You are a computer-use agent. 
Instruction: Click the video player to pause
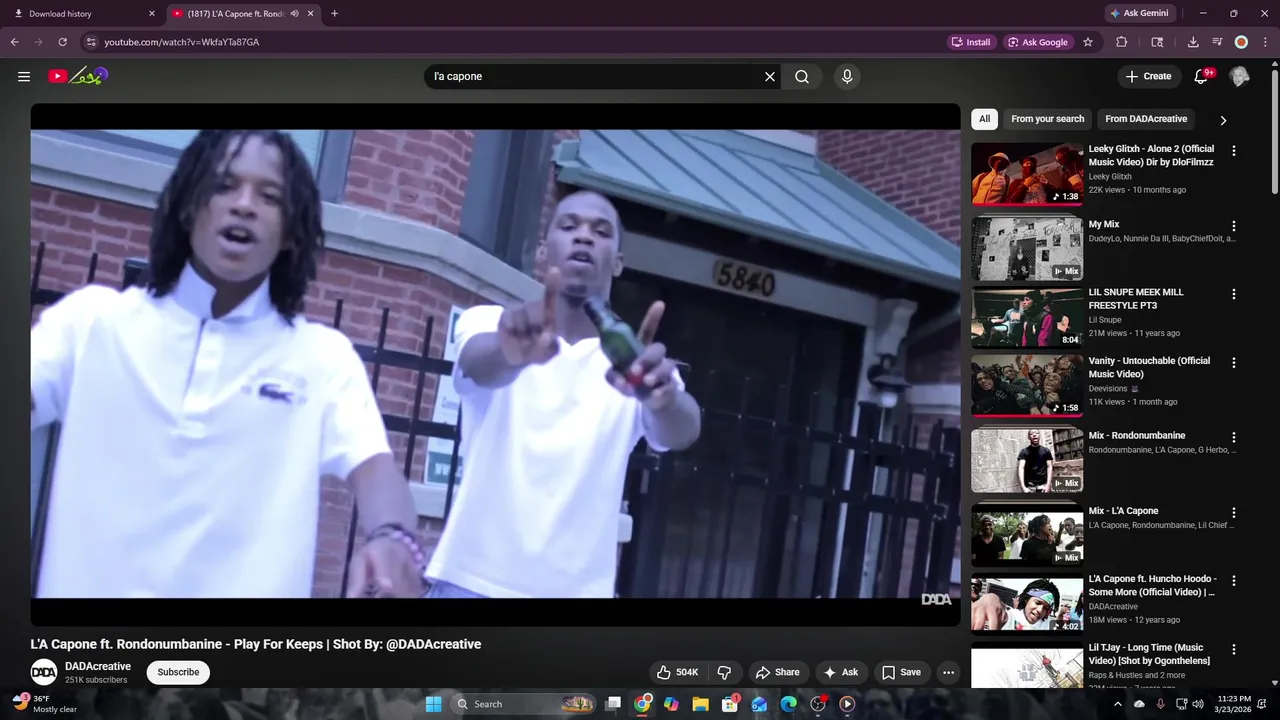coord(495,364)
